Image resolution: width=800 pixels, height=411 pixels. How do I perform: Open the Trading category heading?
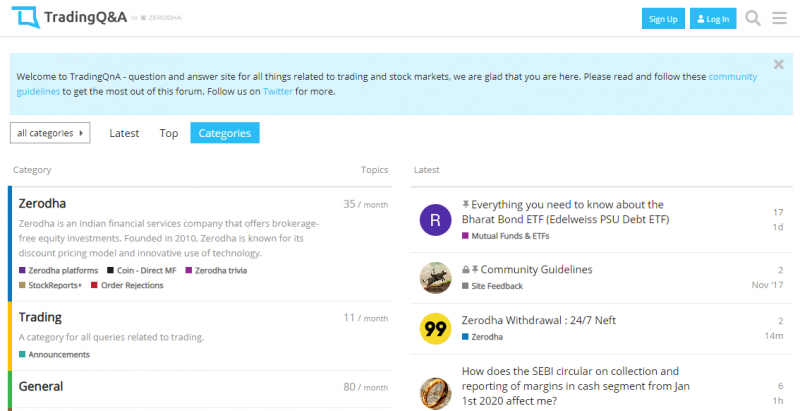click(x=40, y=317)
